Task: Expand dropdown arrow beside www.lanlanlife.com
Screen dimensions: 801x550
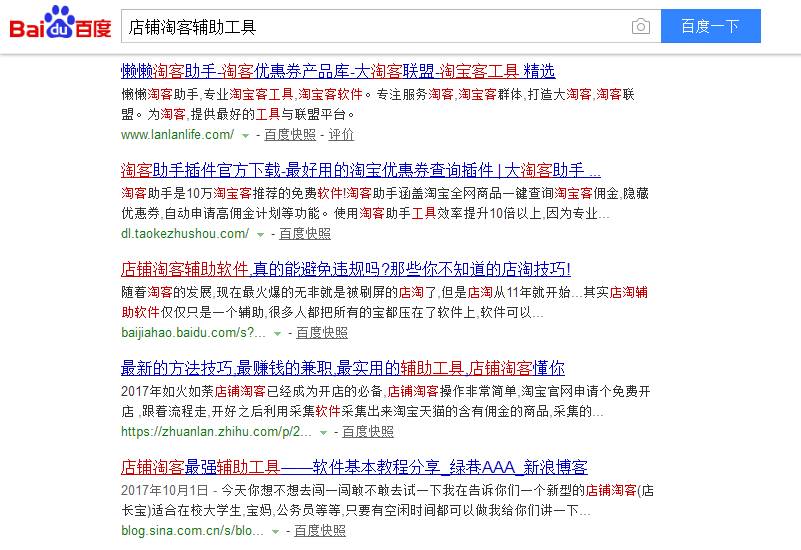Action: (x=245, y=136)
